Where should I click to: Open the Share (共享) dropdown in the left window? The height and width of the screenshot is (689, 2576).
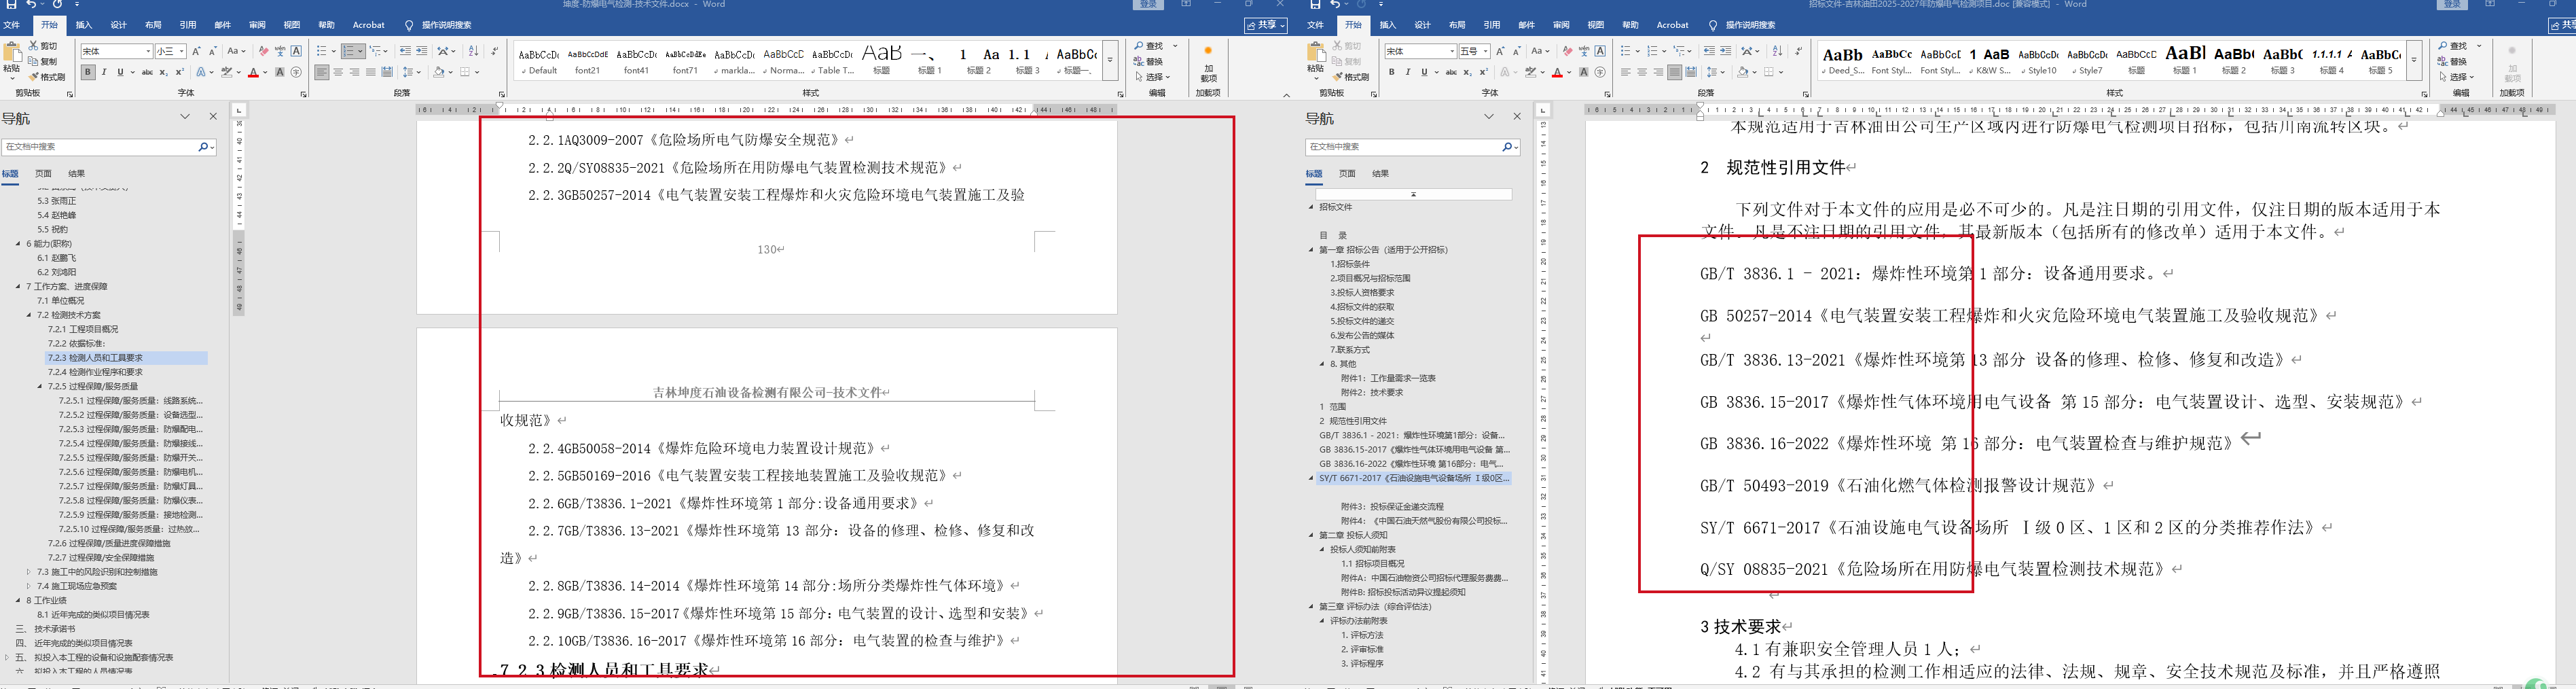tap(1266, 25)
